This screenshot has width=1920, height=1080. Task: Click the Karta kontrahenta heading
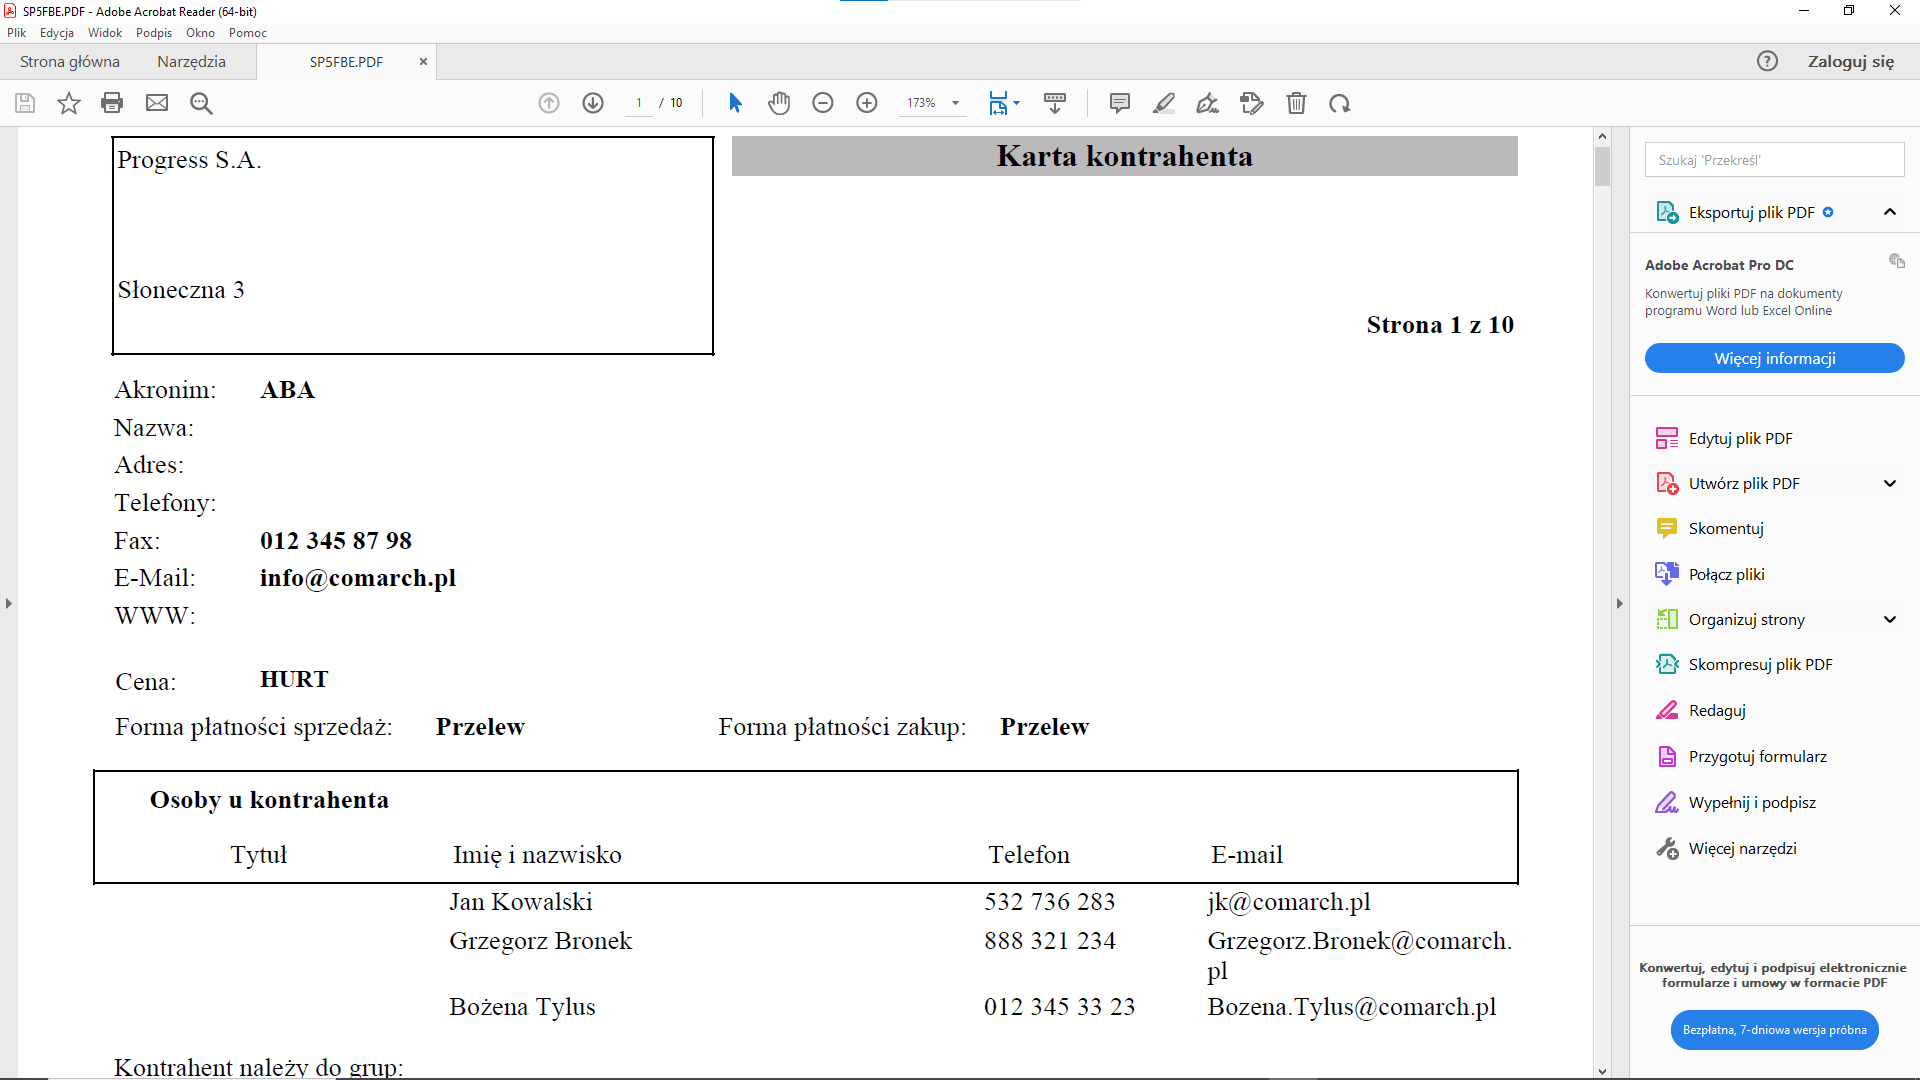tap(1125, 156)
